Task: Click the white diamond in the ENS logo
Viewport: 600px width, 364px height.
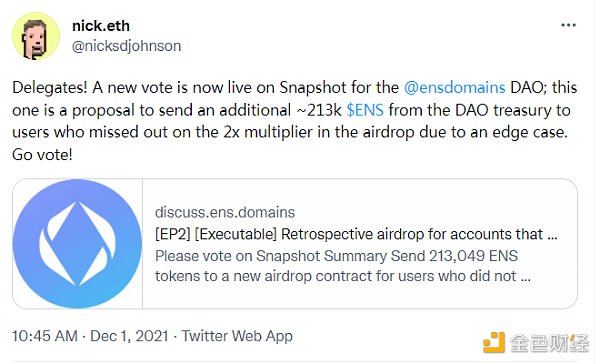Action: [x=78, y=244]
